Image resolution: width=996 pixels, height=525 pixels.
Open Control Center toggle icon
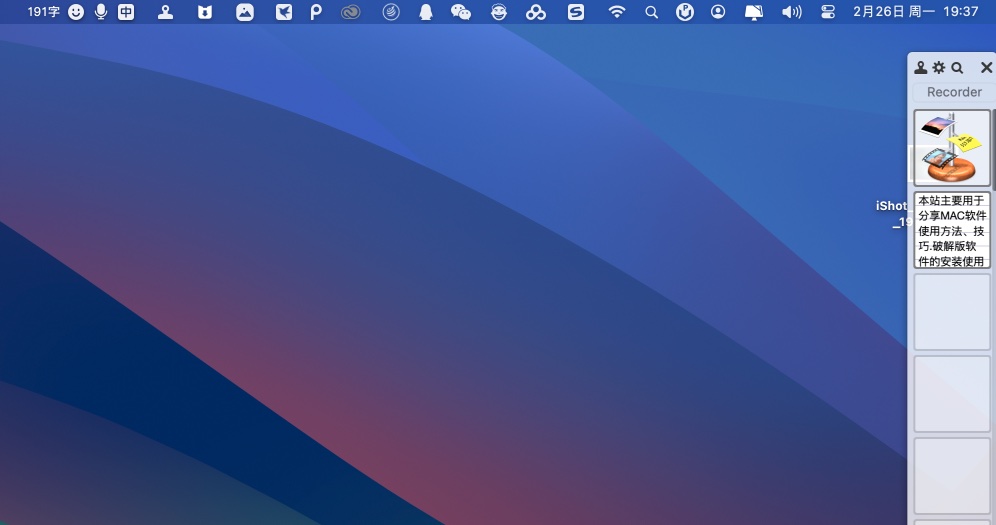[x=828, y=12]
